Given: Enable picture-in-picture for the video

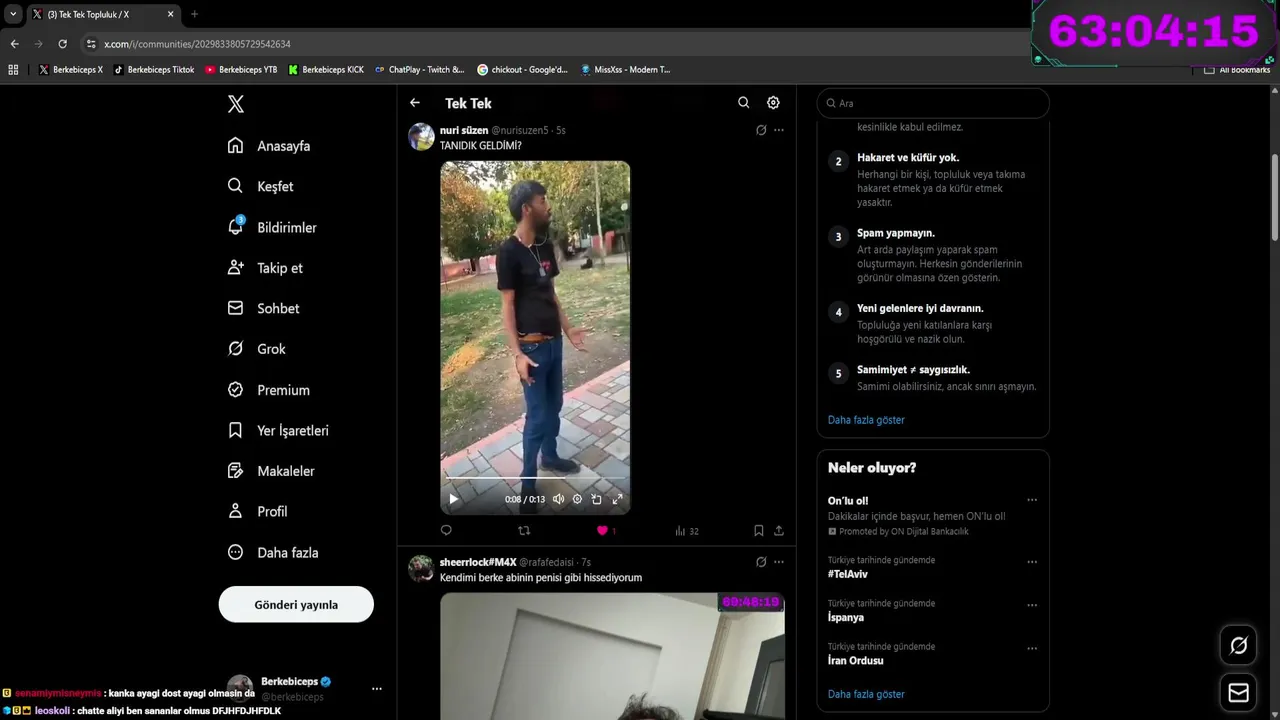Looking at the screenshot, I should tap(597, 499).
